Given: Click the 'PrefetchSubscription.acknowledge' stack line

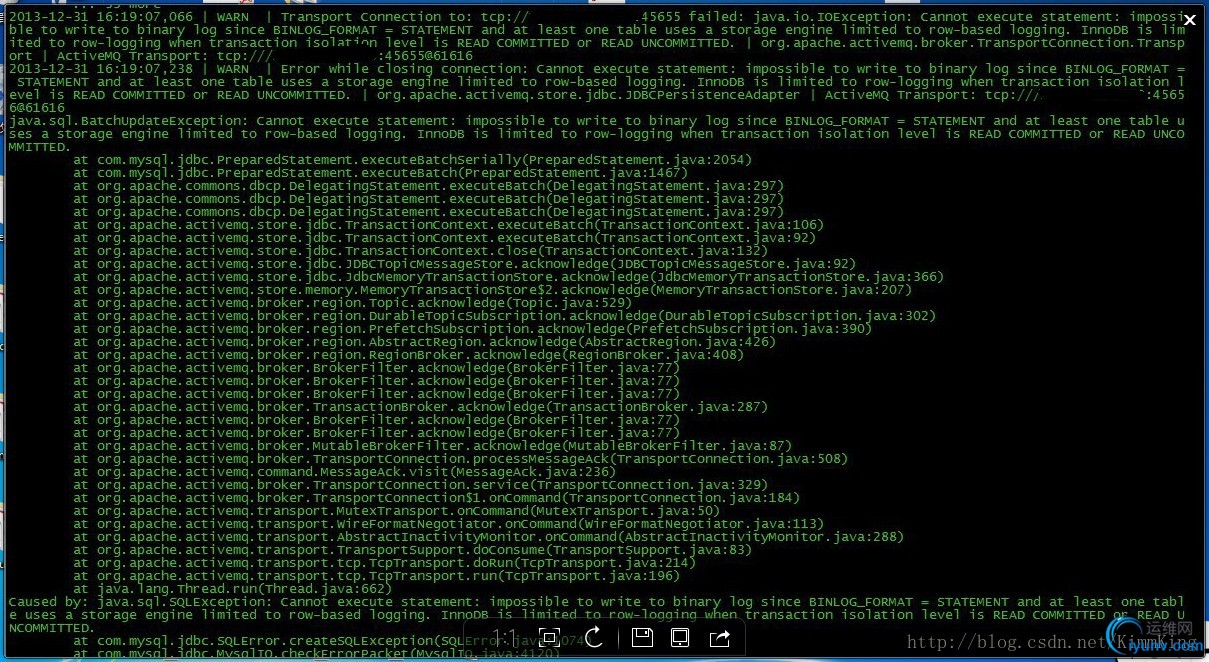Looking at the screenshot, I should 472,329.
